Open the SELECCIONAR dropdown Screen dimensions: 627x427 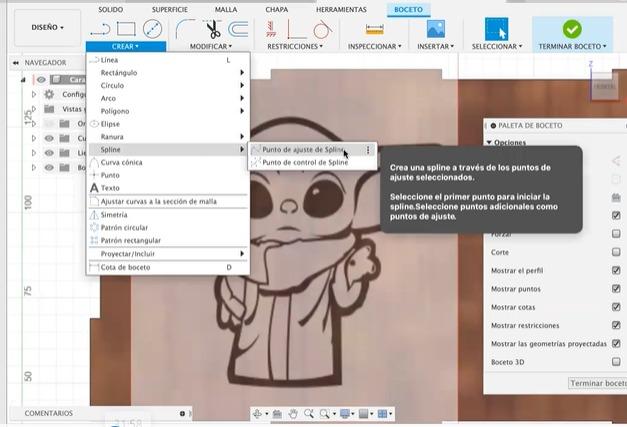497,46
